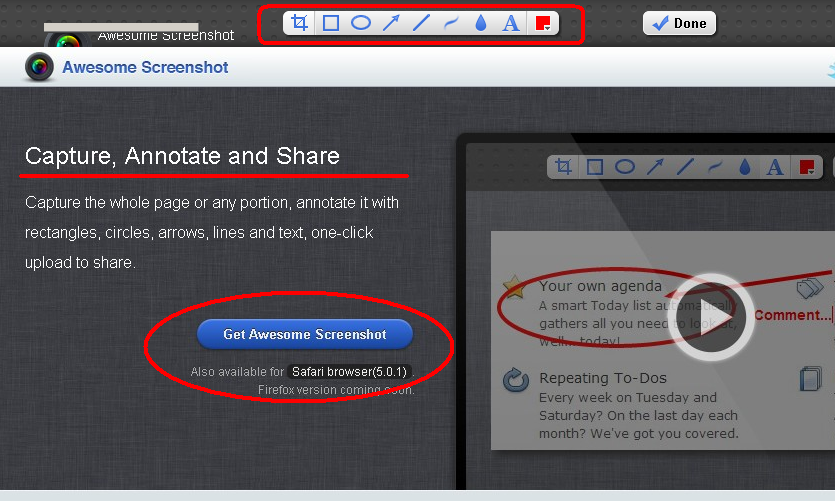835x501 pixels.
Task: Click the Blur droplet icon in video preview
Action: click(745, 167)
